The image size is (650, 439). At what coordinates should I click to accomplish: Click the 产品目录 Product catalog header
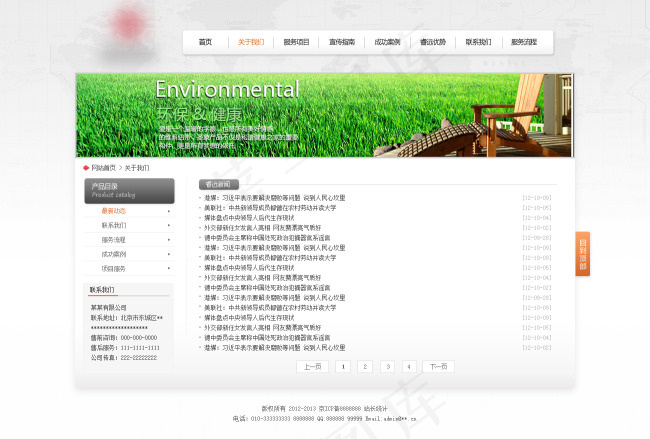(129, 191)
